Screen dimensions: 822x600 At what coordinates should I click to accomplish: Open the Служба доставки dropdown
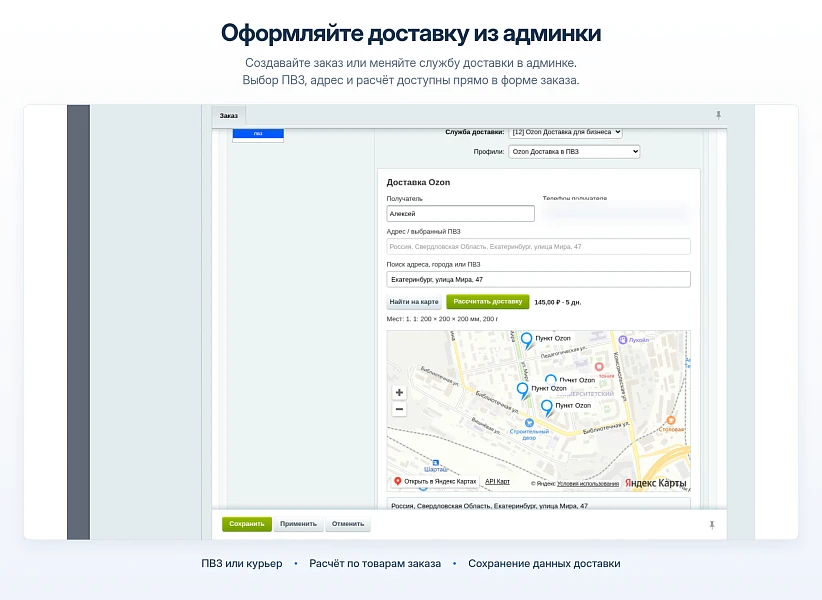(x=566, y=132)
